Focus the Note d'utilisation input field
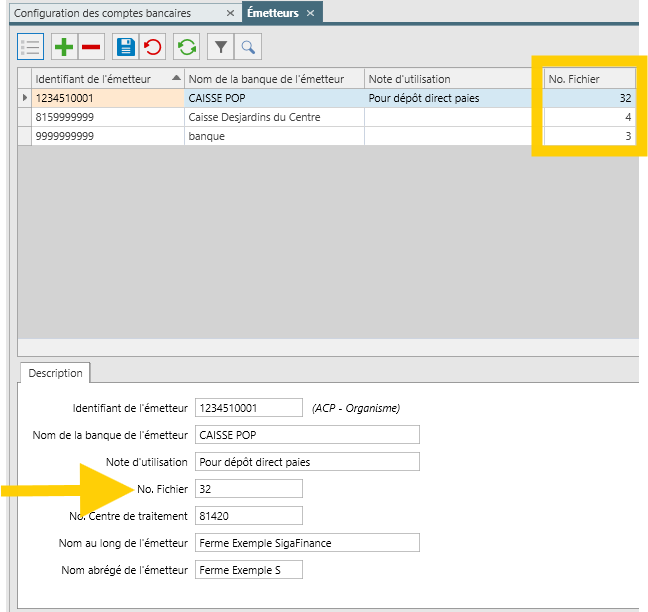 tap(307, 462)
